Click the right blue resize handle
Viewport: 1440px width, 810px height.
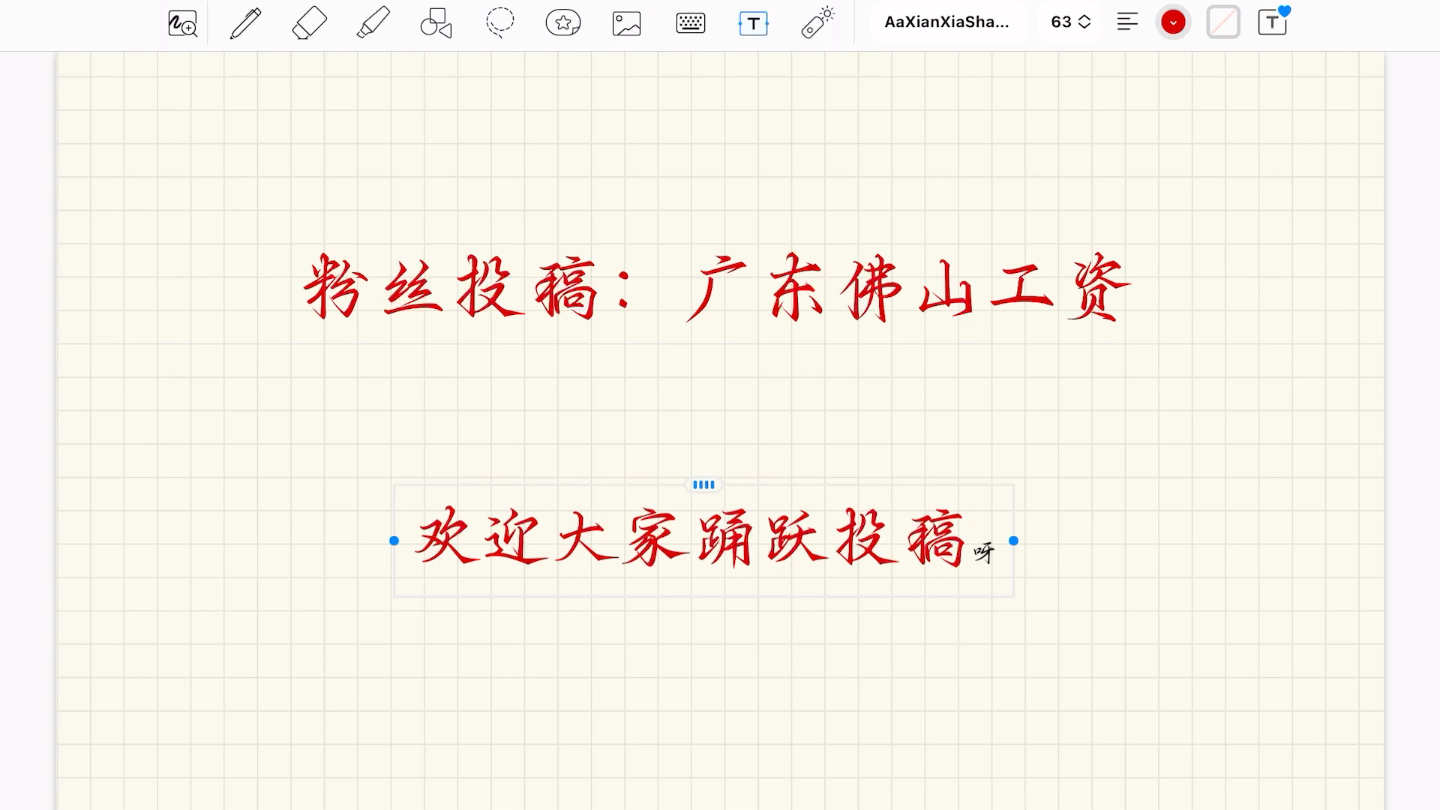pos(1013,541)
